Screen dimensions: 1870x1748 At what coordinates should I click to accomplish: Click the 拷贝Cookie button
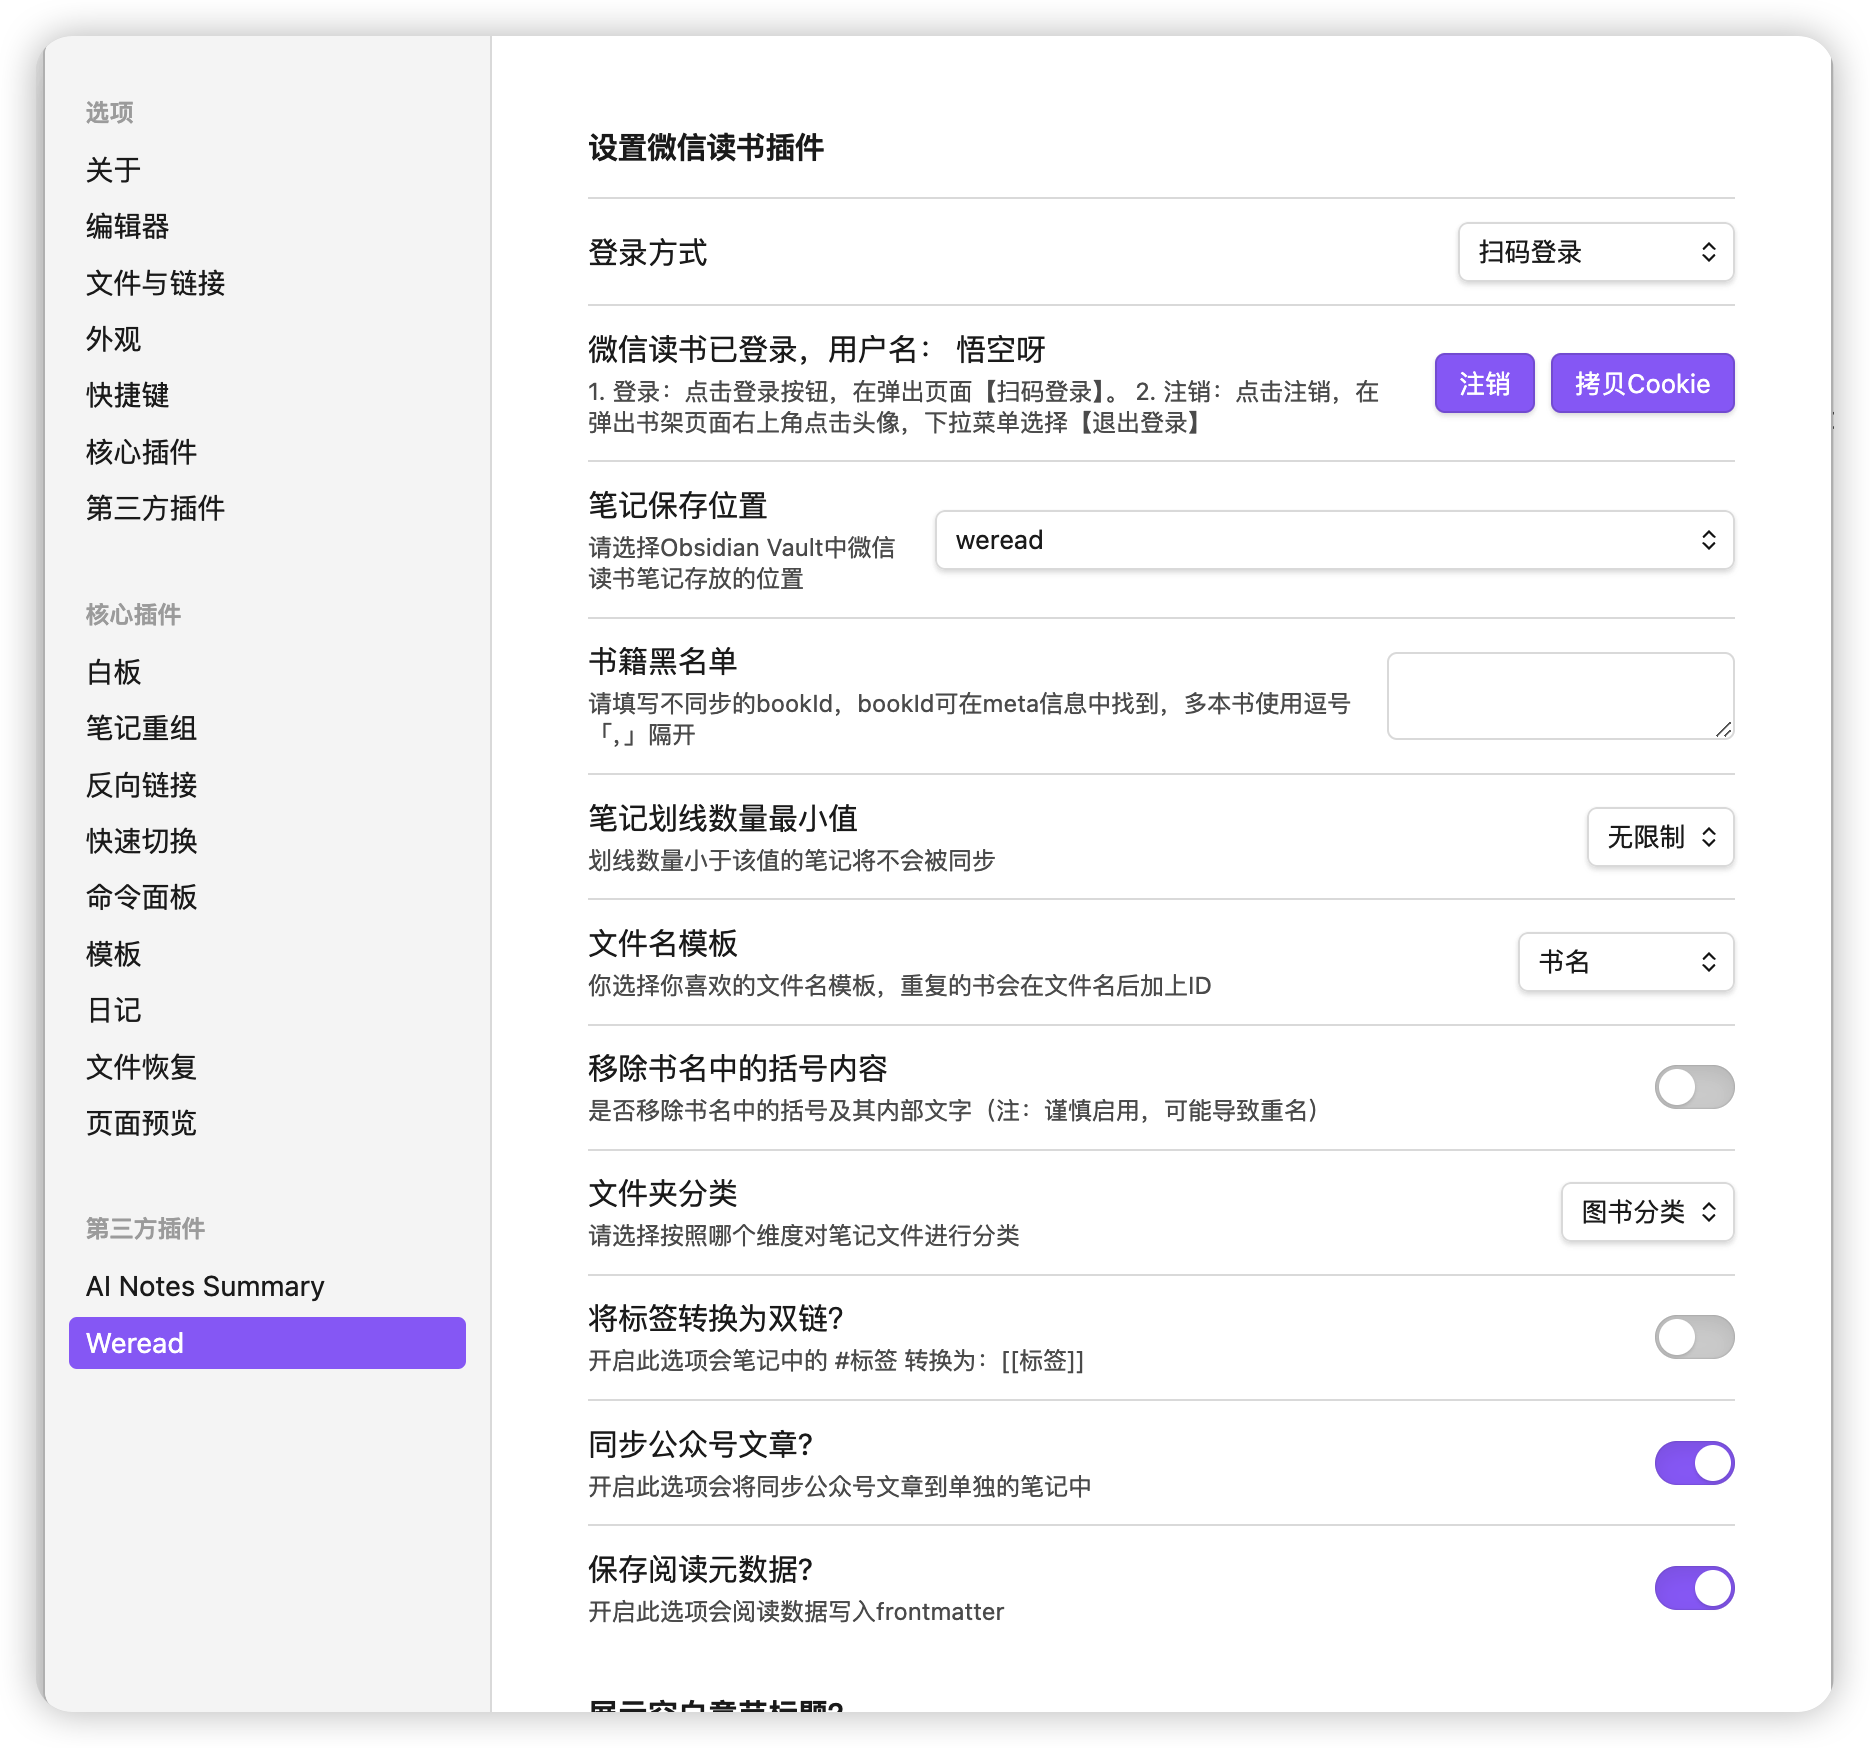tap(1641, 383)
